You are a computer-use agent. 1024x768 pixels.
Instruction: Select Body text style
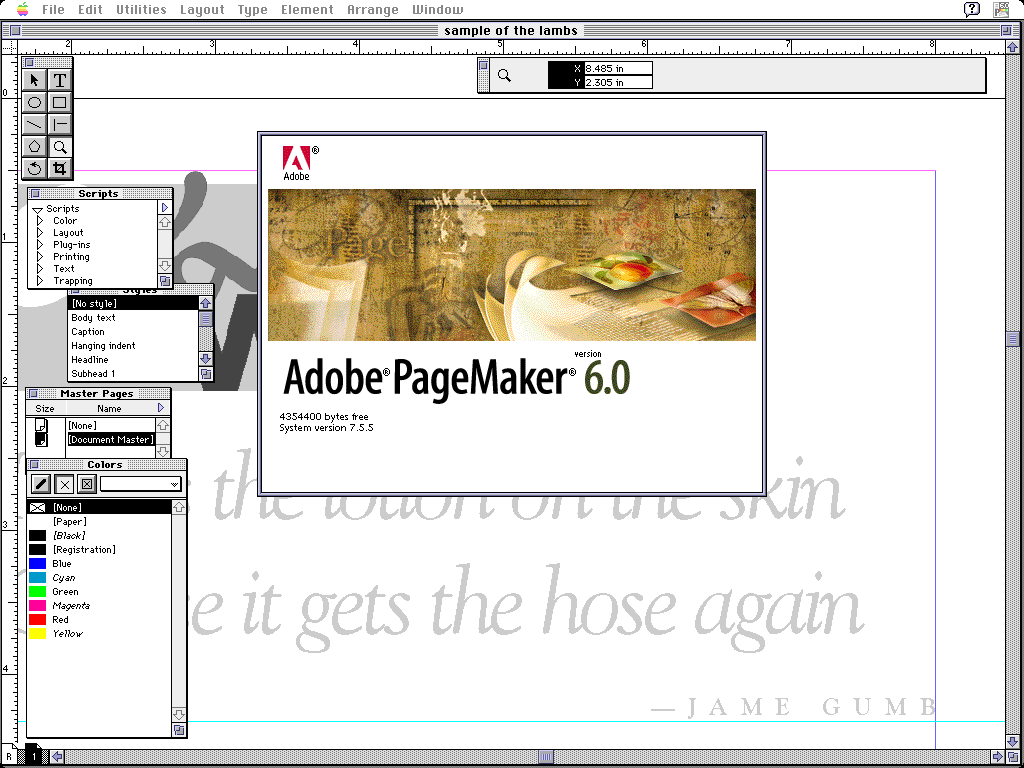tap(133, 317)
